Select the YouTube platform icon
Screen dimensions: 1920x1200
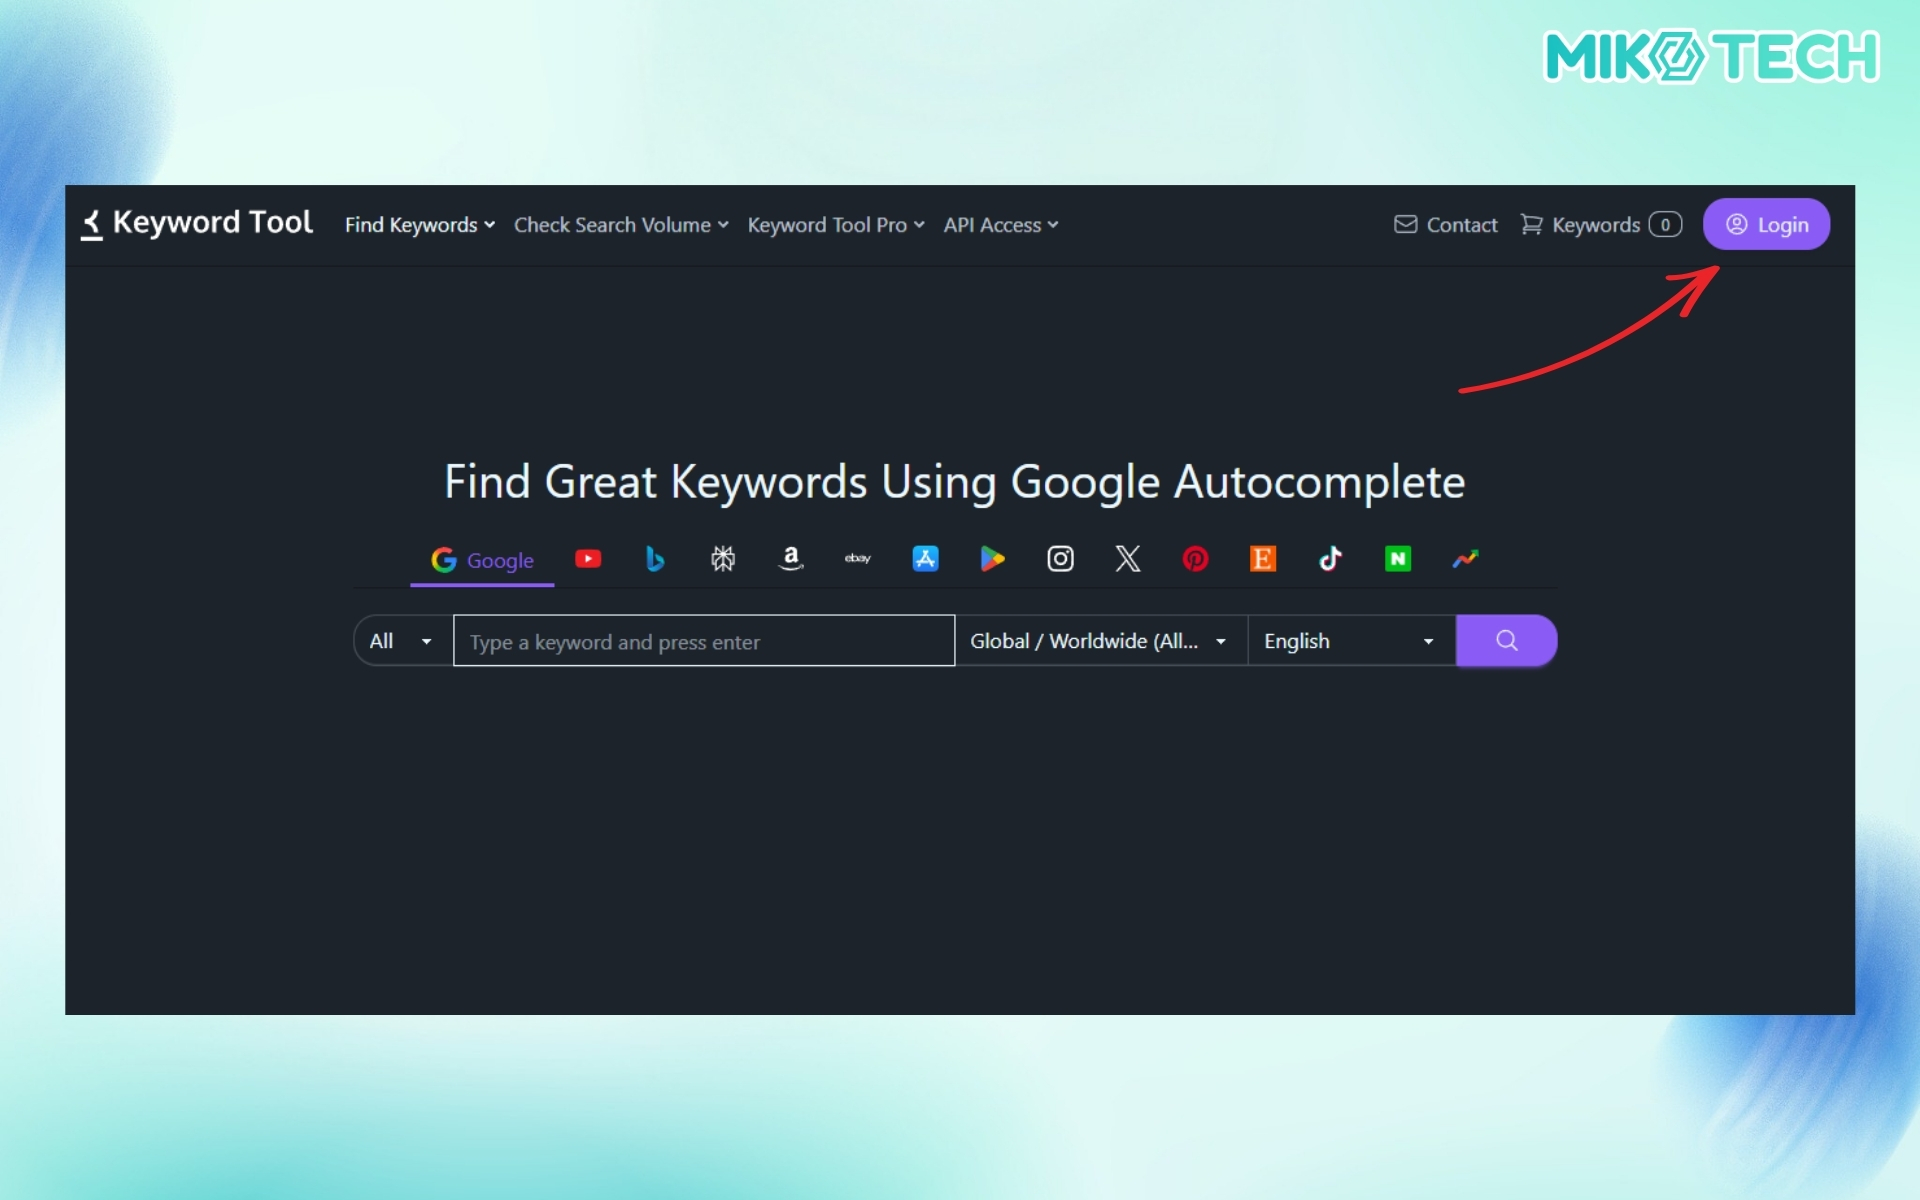point(588,559)
